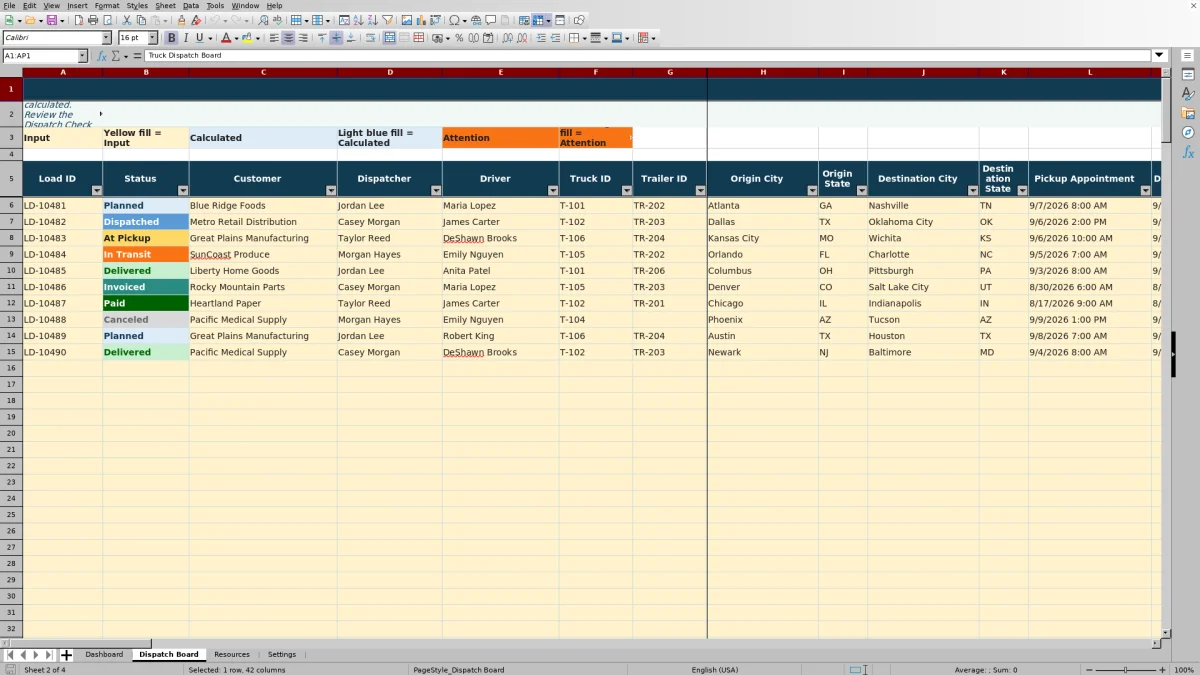Open the Status column filter dropdown
This screenshot has width=1200, height=675.
tap(183, 190)
